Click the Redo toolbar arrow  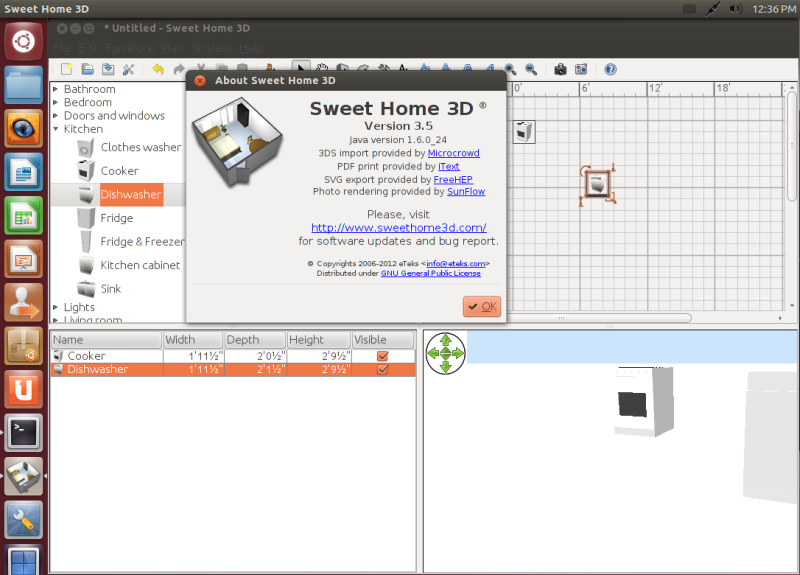pos(179,69)
